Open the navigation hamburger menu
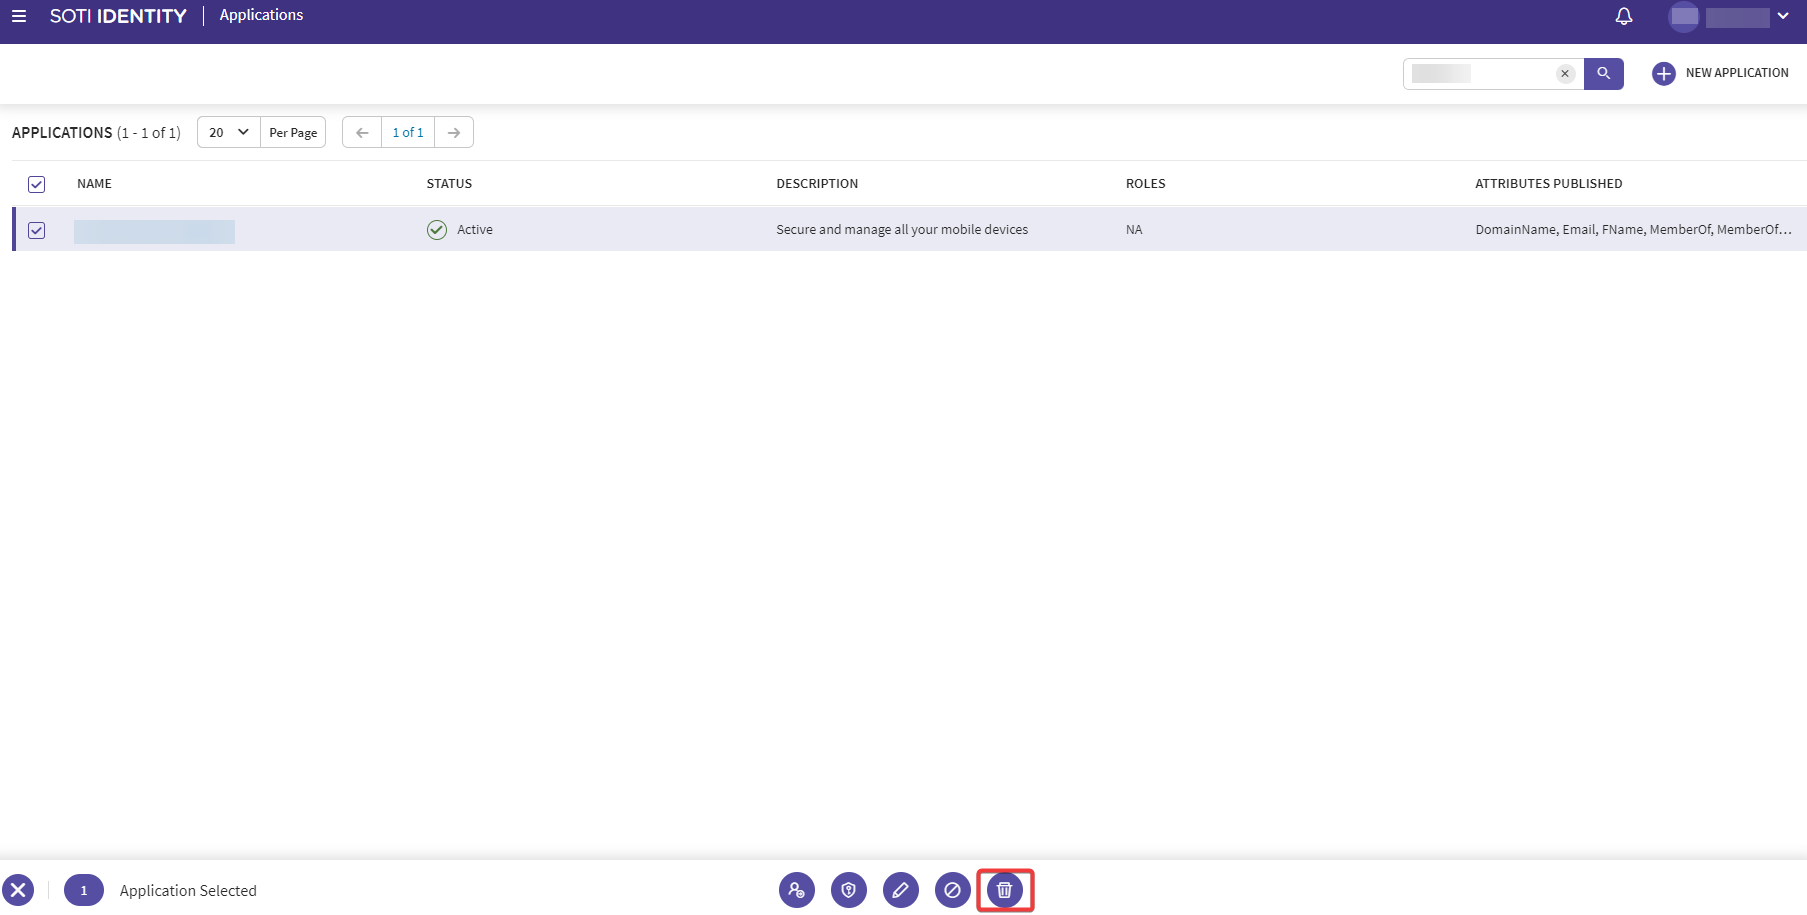This screenshot has width=1807, height=915. pos(19,16)
